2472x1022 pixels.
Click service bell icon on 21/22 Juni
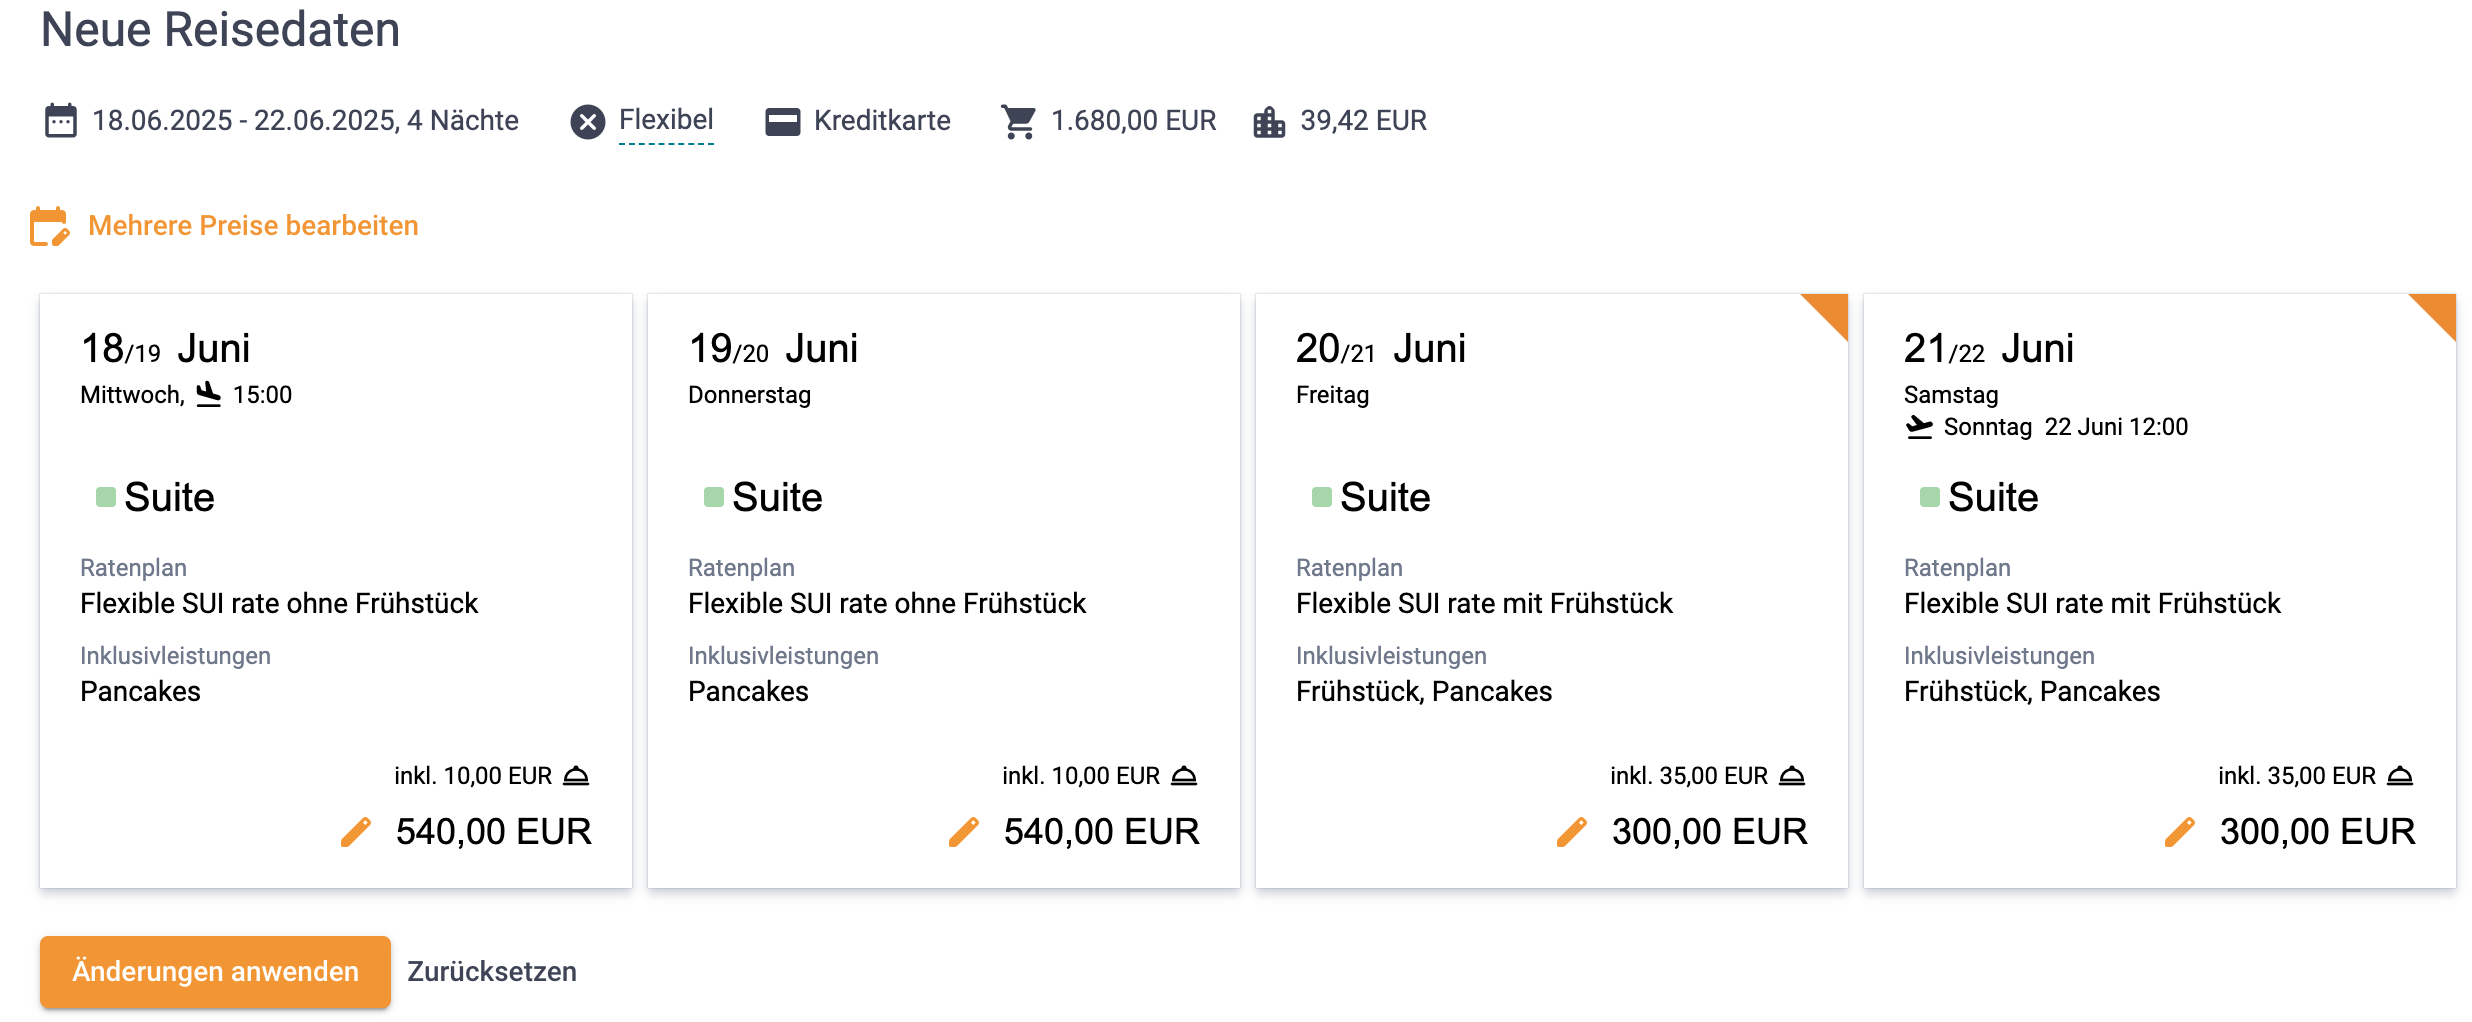2400,776
